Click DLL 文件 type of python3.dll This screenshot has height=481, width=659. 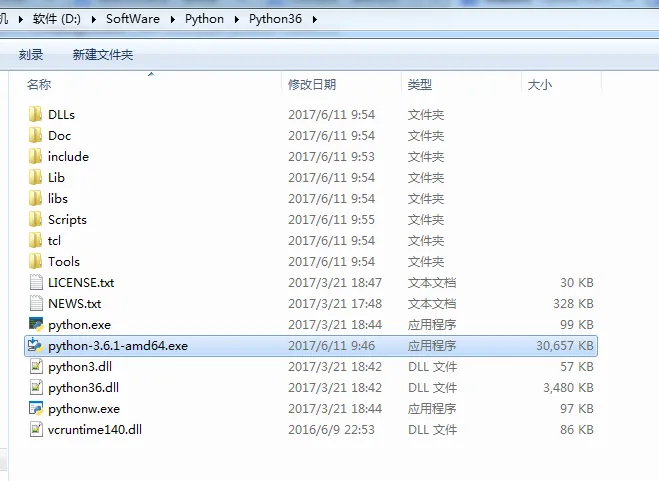432,367
